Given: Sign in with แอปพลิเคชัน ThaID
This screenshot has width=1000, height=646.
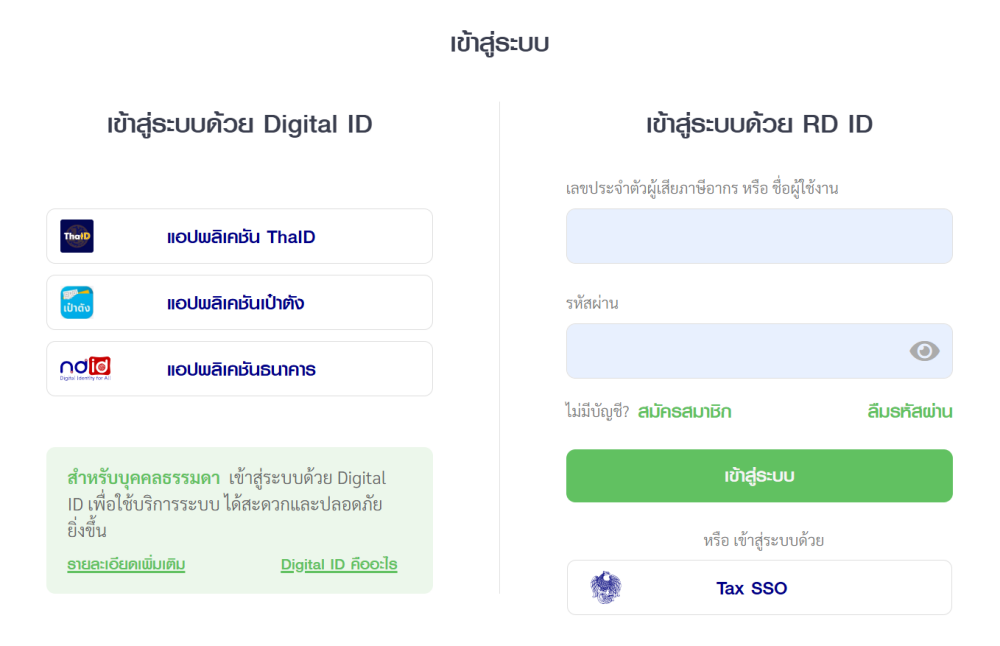Looking at the screenshot, I should (240, 237).
